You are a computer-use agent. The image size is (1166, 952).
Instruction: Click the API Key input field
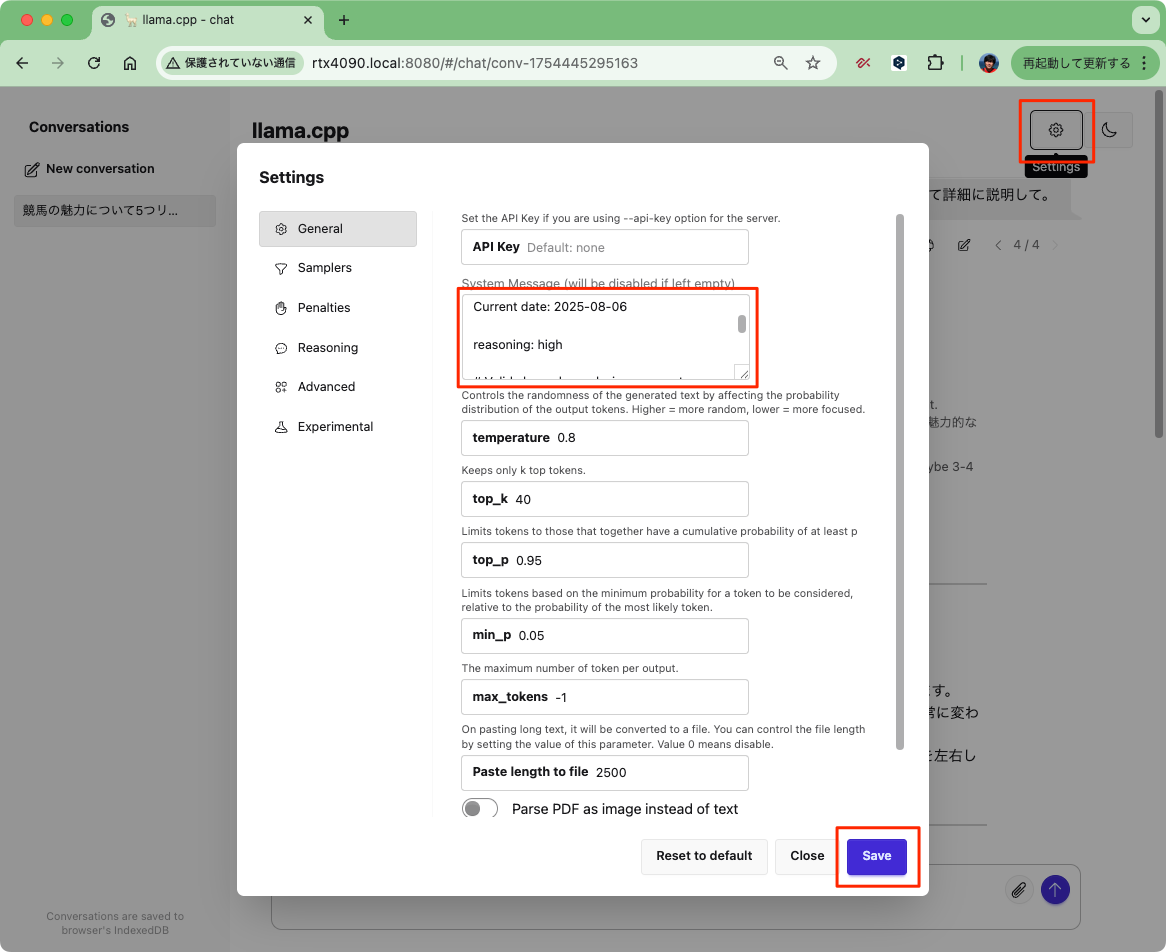pyautogui.click(x=605, y=247)
